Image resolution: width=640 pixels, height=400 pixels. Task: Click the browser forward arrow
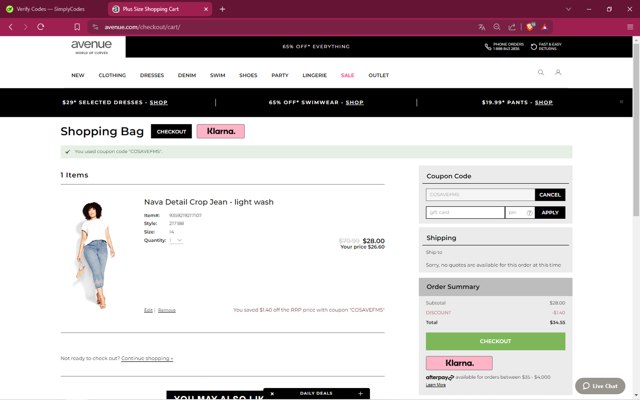[x=25, y=27]
